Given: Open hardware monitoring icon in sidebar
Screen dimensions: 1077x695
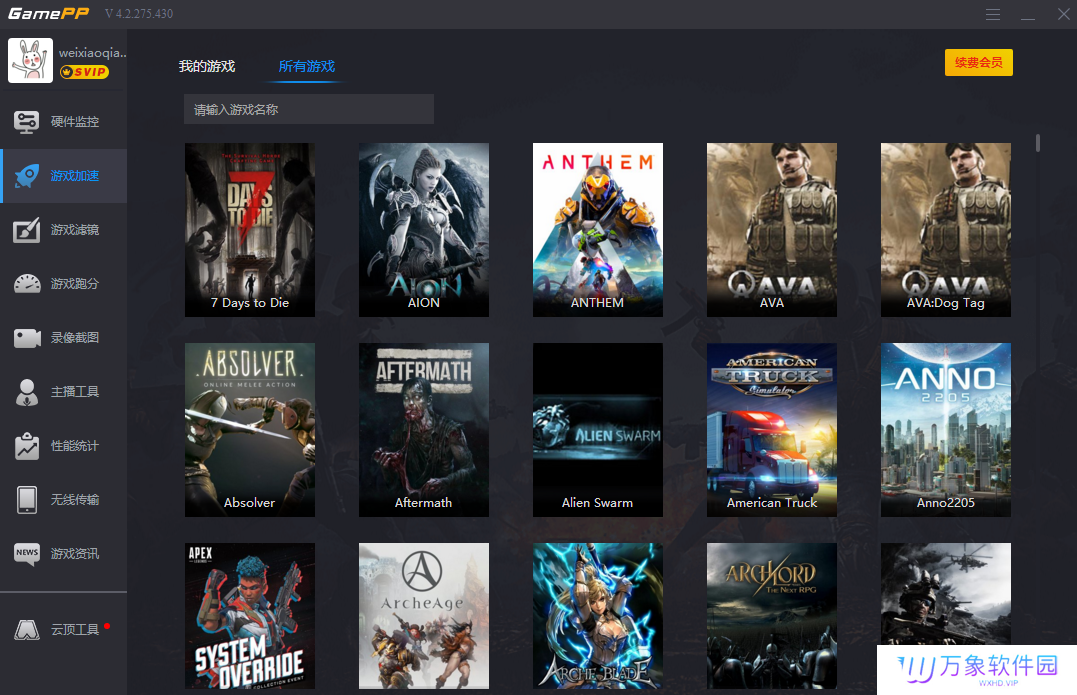Looking at the screenshot, I should pos(27,122).
